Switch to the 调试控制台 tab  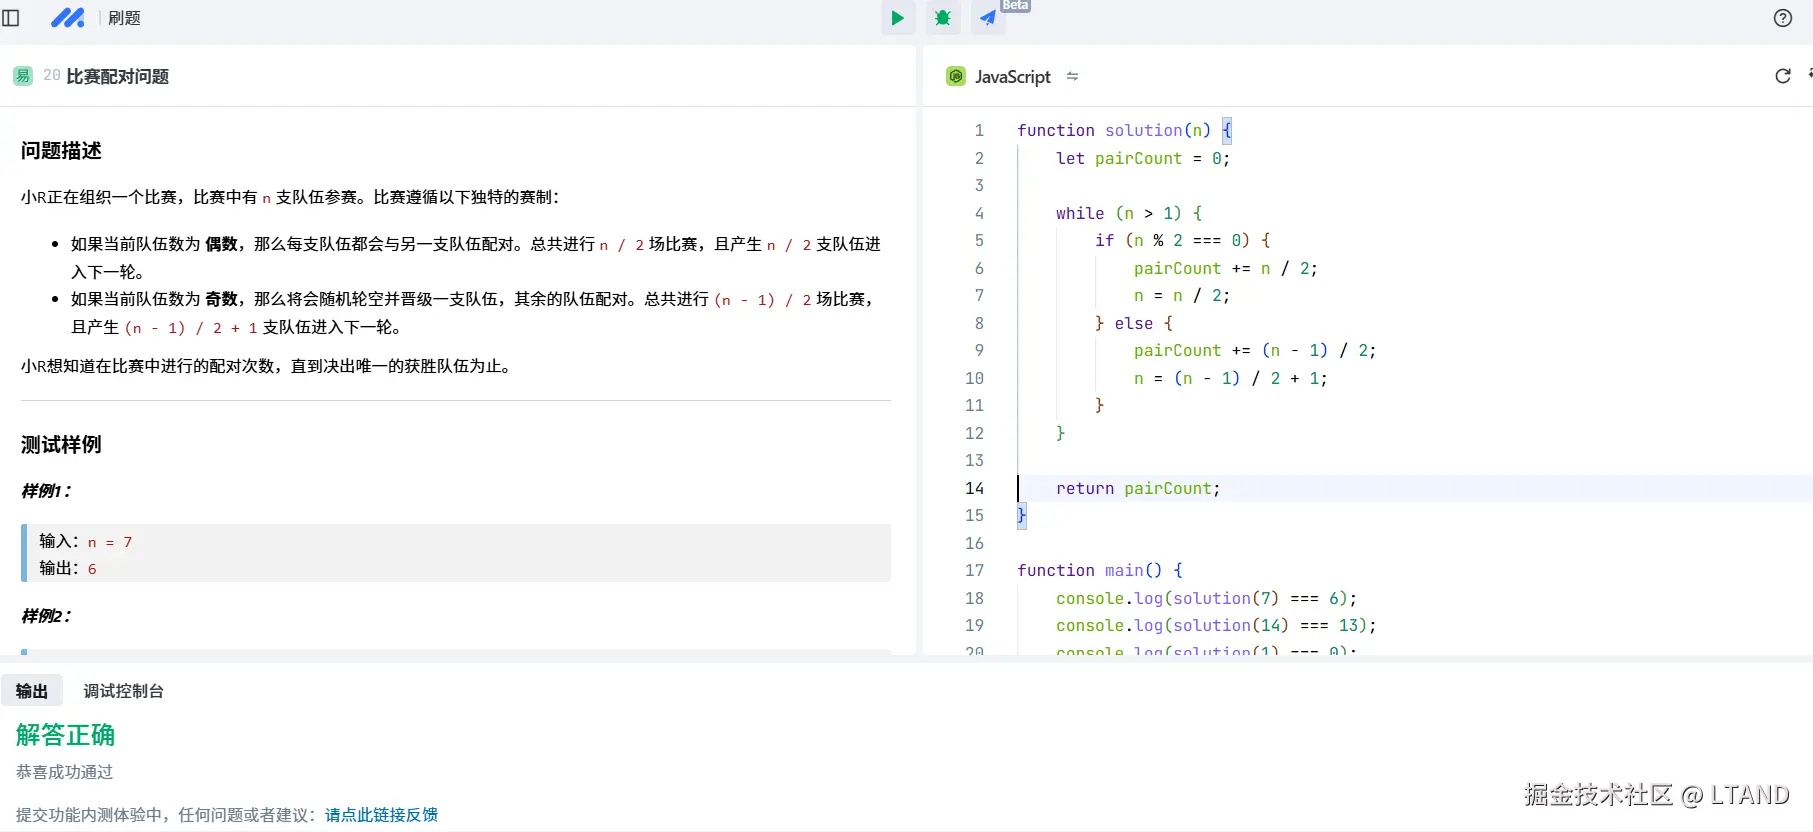tap(123, 691)
